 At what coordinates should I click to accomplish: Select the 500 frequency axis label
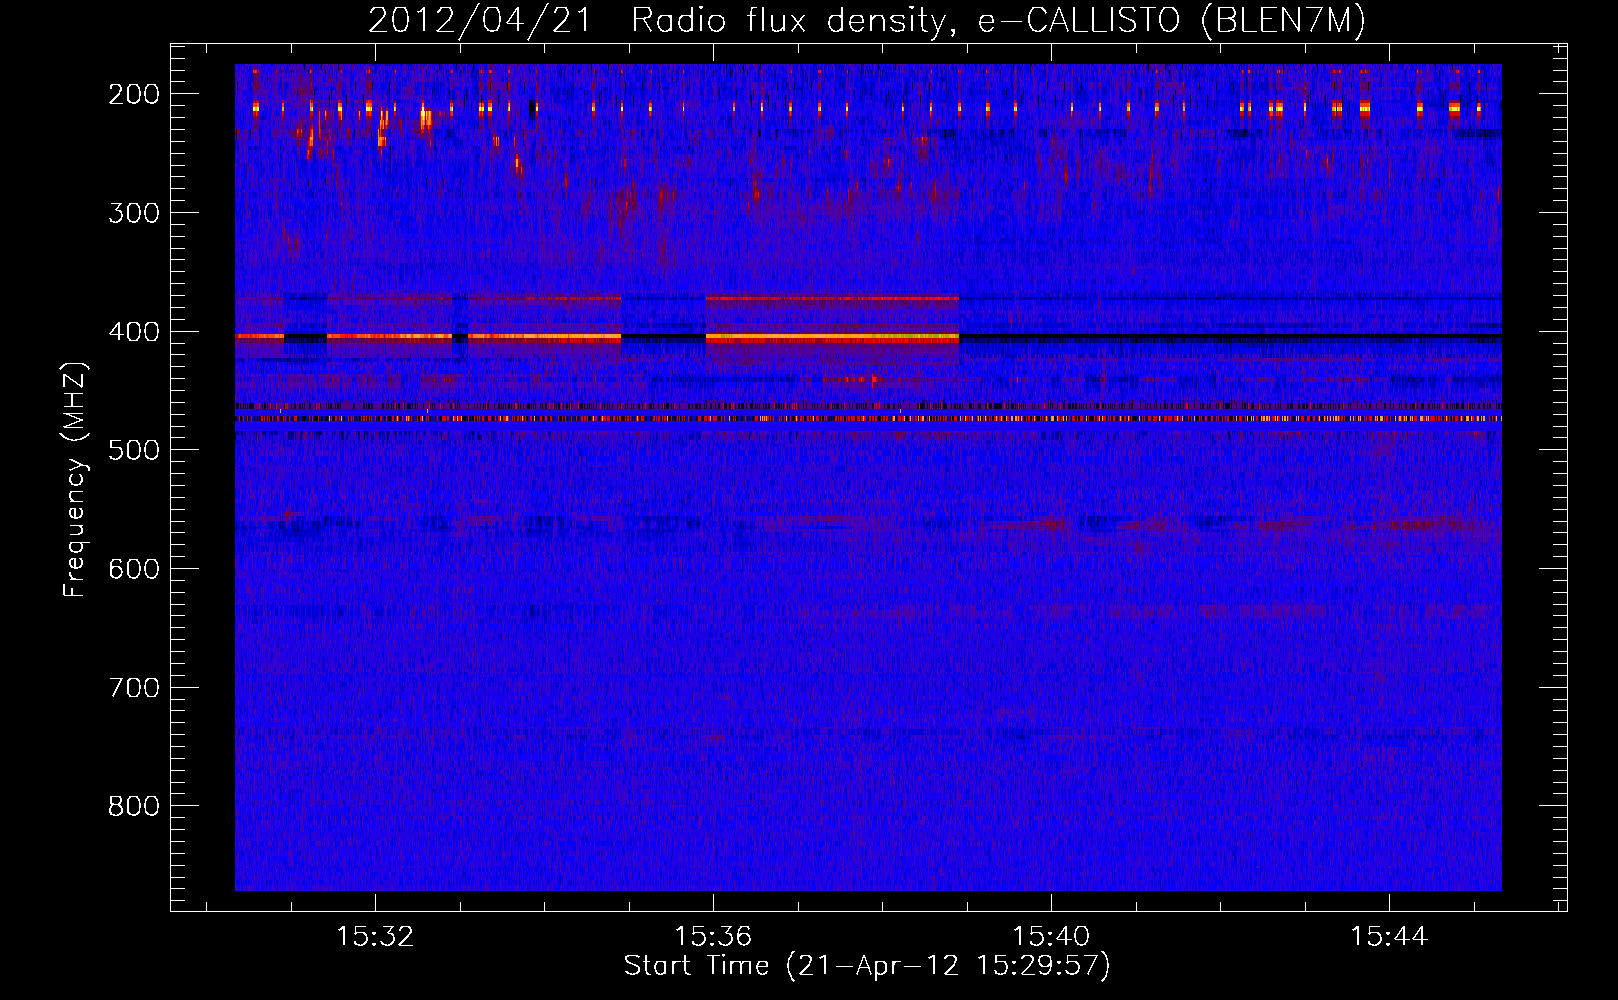133,450
